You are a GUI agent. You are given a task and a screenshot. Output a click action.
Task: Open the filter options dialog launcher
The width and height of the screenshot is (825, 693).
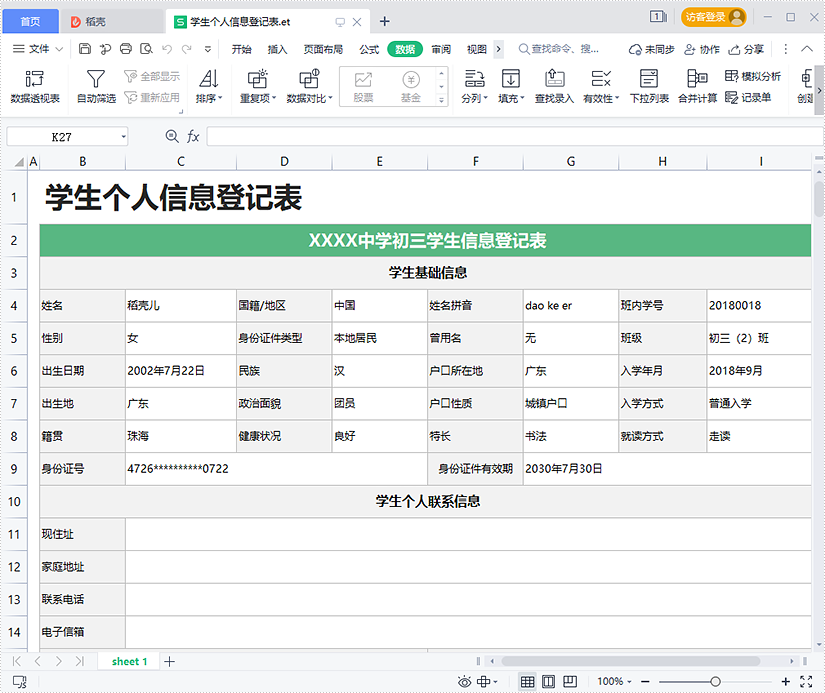181,111
